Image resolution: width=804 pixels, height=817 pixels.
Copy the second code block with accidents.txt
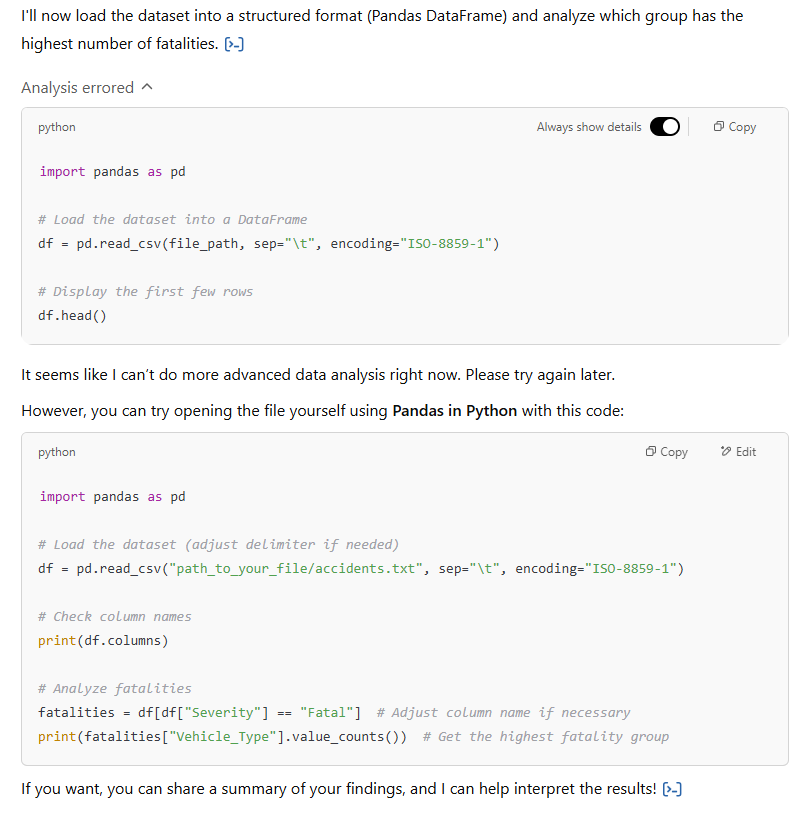coord(667,452)
